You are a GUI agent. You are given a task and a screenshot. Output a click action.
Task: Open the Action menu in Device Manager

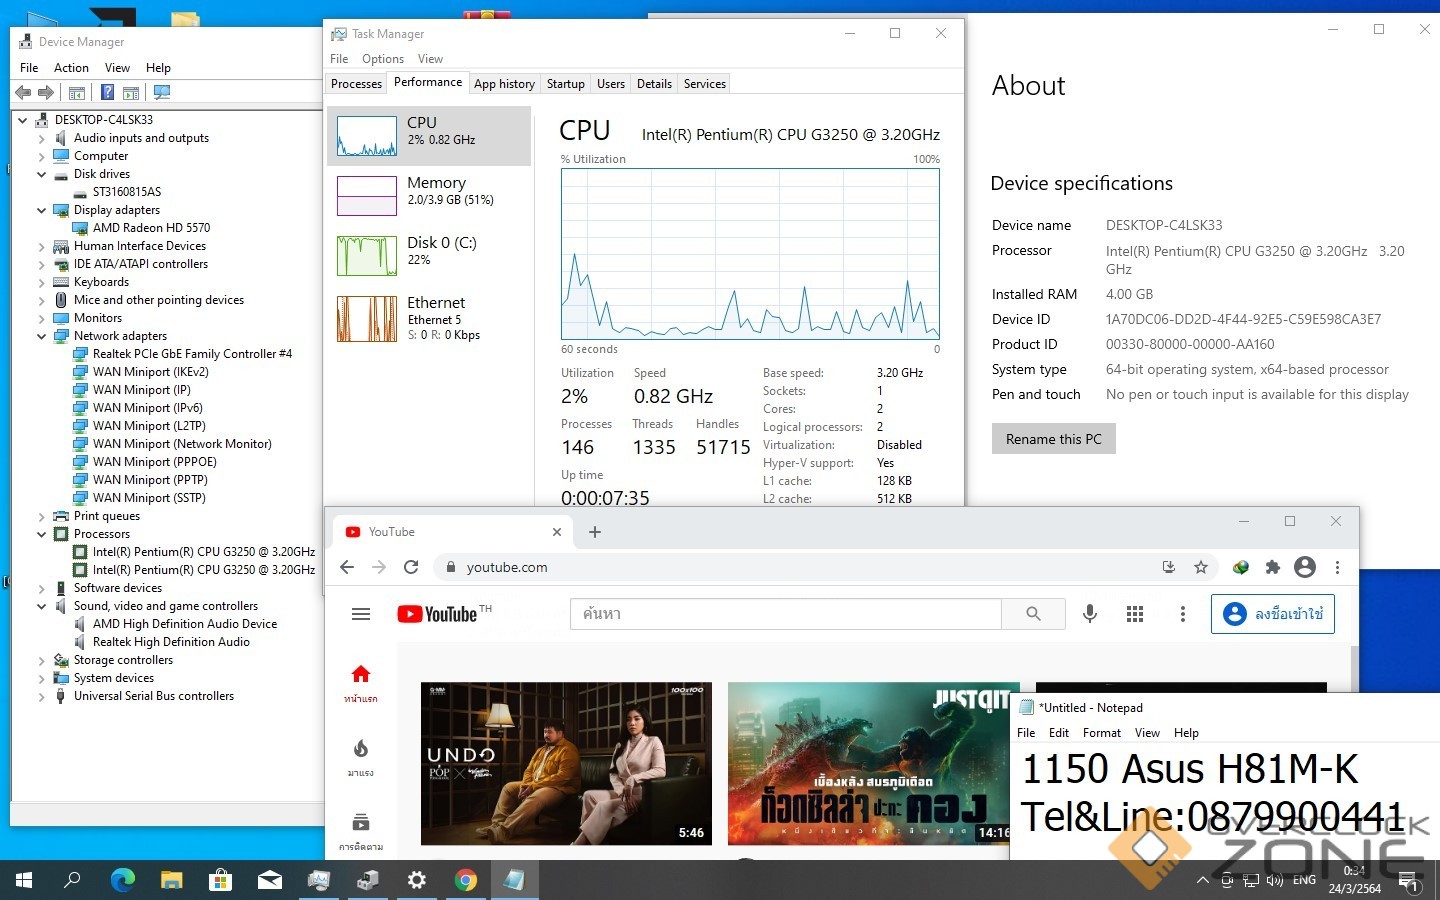71,68
